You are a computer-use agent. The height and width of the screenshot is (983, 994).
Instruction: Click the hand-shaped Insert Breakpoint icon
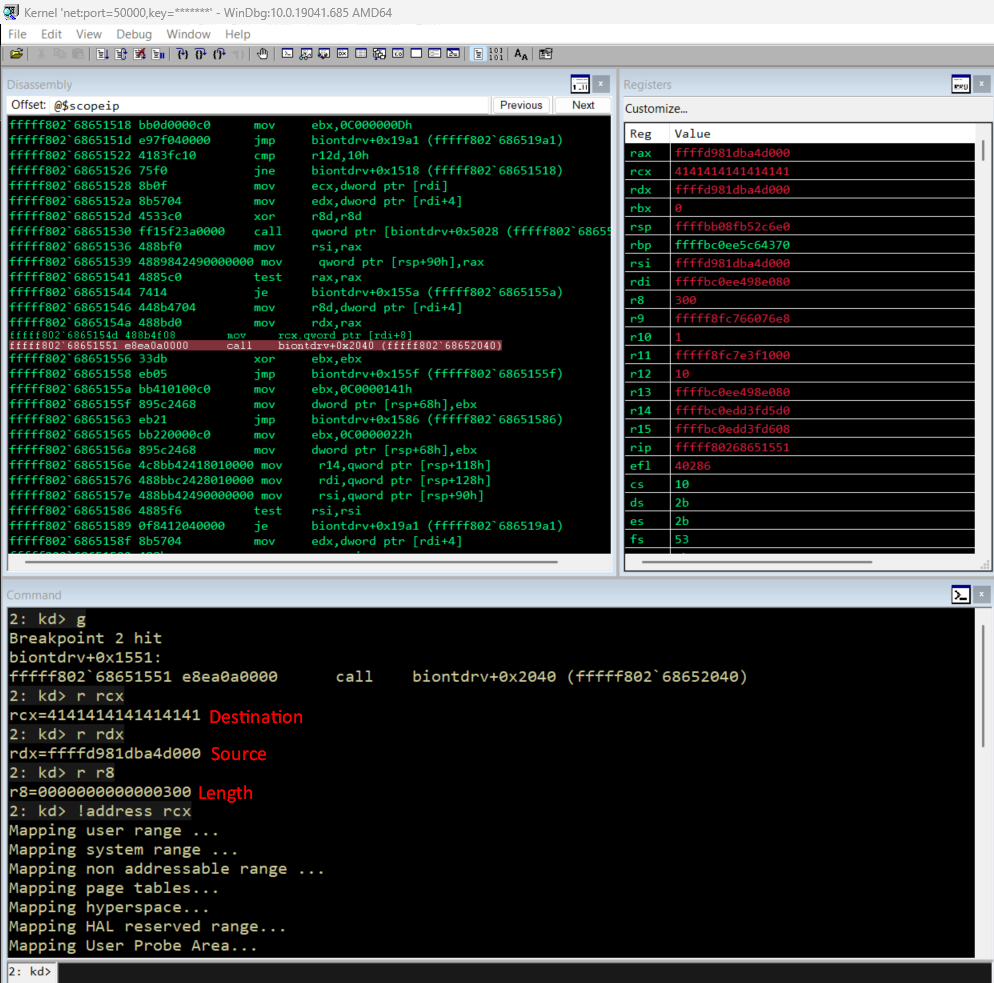pyautogui.click(x=262, y=54)
